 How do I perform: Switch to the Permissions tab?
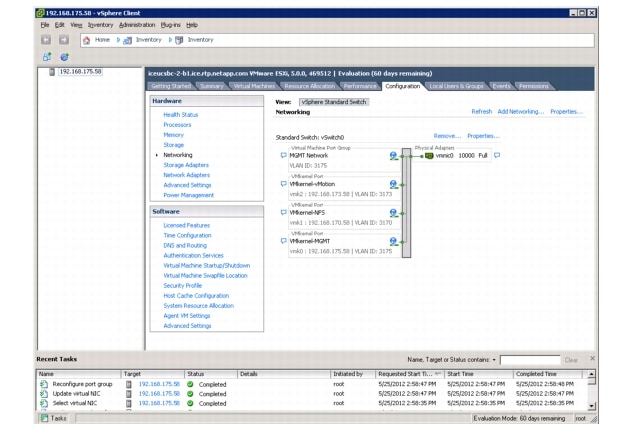click(x=534, y=86)
